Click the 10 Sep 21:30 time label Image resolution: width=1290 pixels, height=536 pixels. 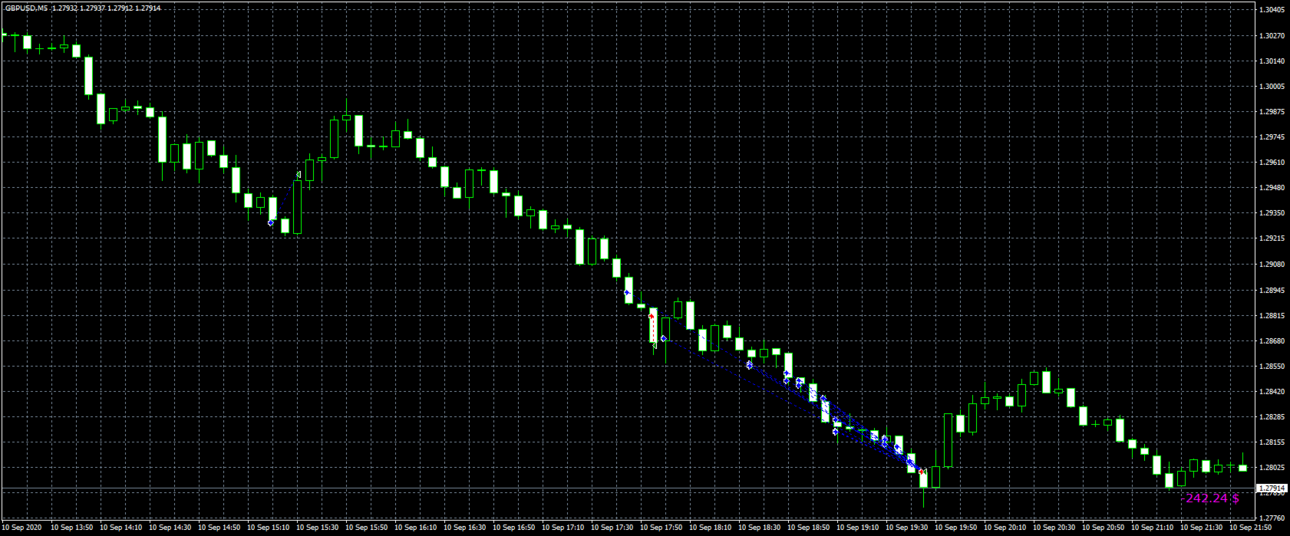tap(1200, 527)
